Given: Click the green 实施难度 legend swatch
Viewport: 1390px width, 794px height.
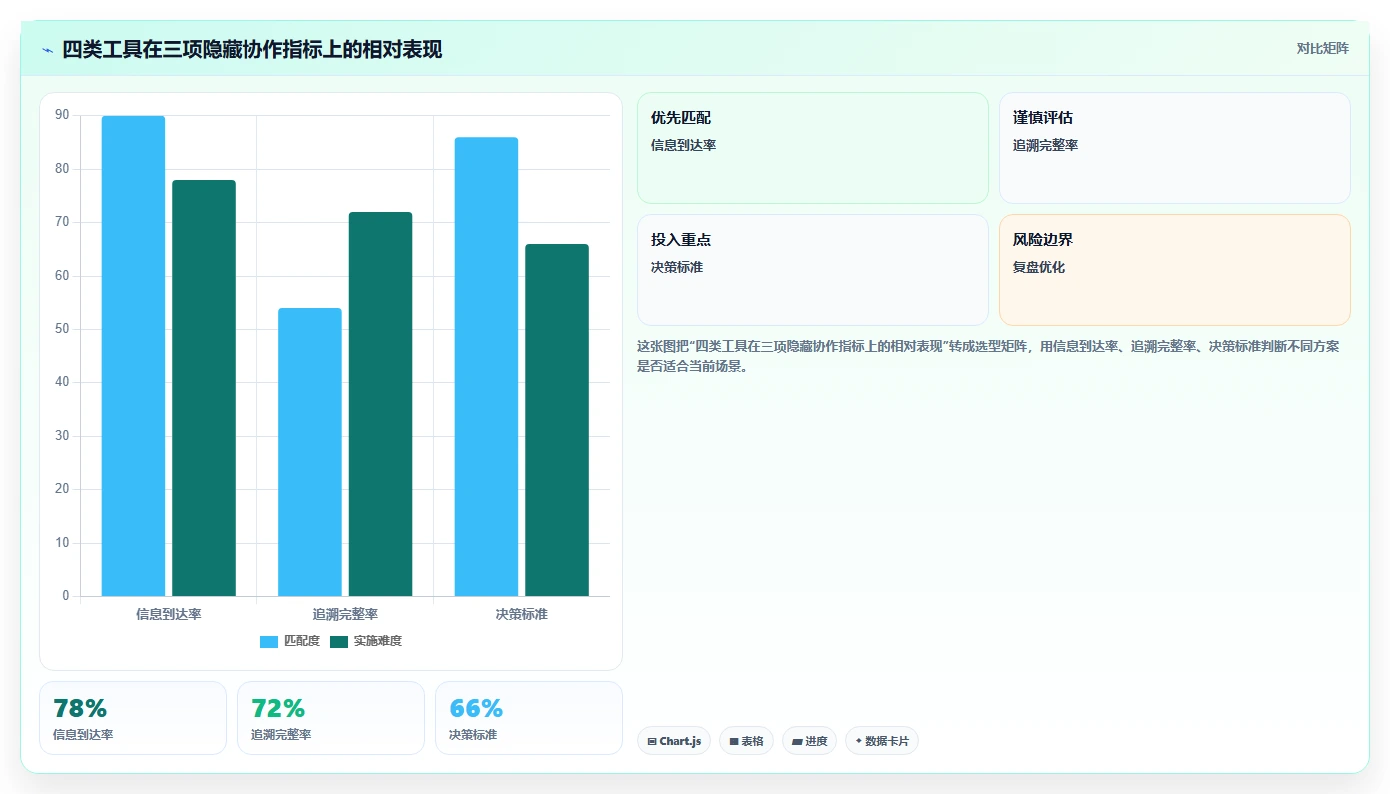Looking at the screenshot, I should click(x=339, y=642).
